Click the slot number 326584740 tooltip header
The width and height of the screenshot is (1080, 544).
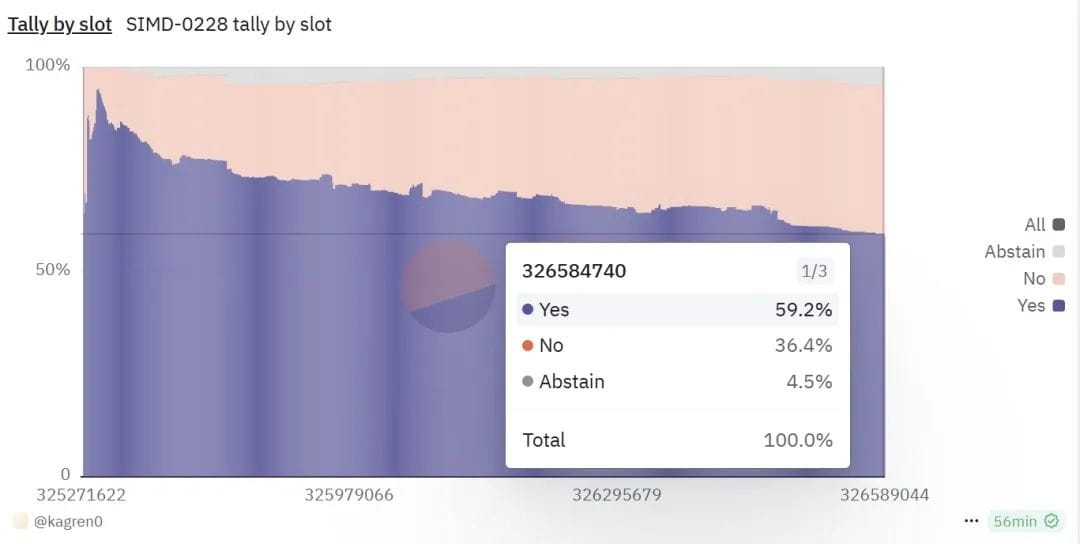click(574, 271)
